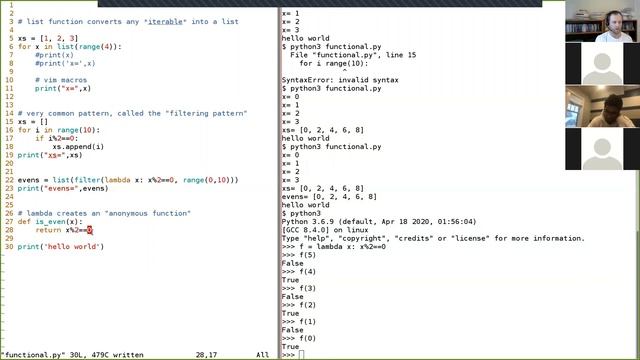Viewport: 640px width, 360px height.
Task: Click the commented '#print(x)' line
Action: tap(54, 55)
